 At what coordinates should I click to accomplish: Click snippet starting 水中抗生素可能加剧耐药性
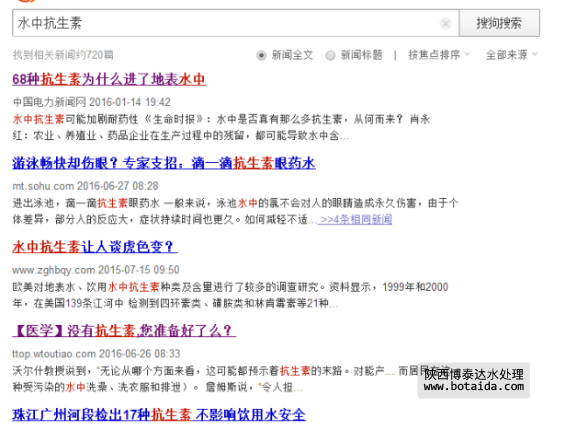click(221, 128)
